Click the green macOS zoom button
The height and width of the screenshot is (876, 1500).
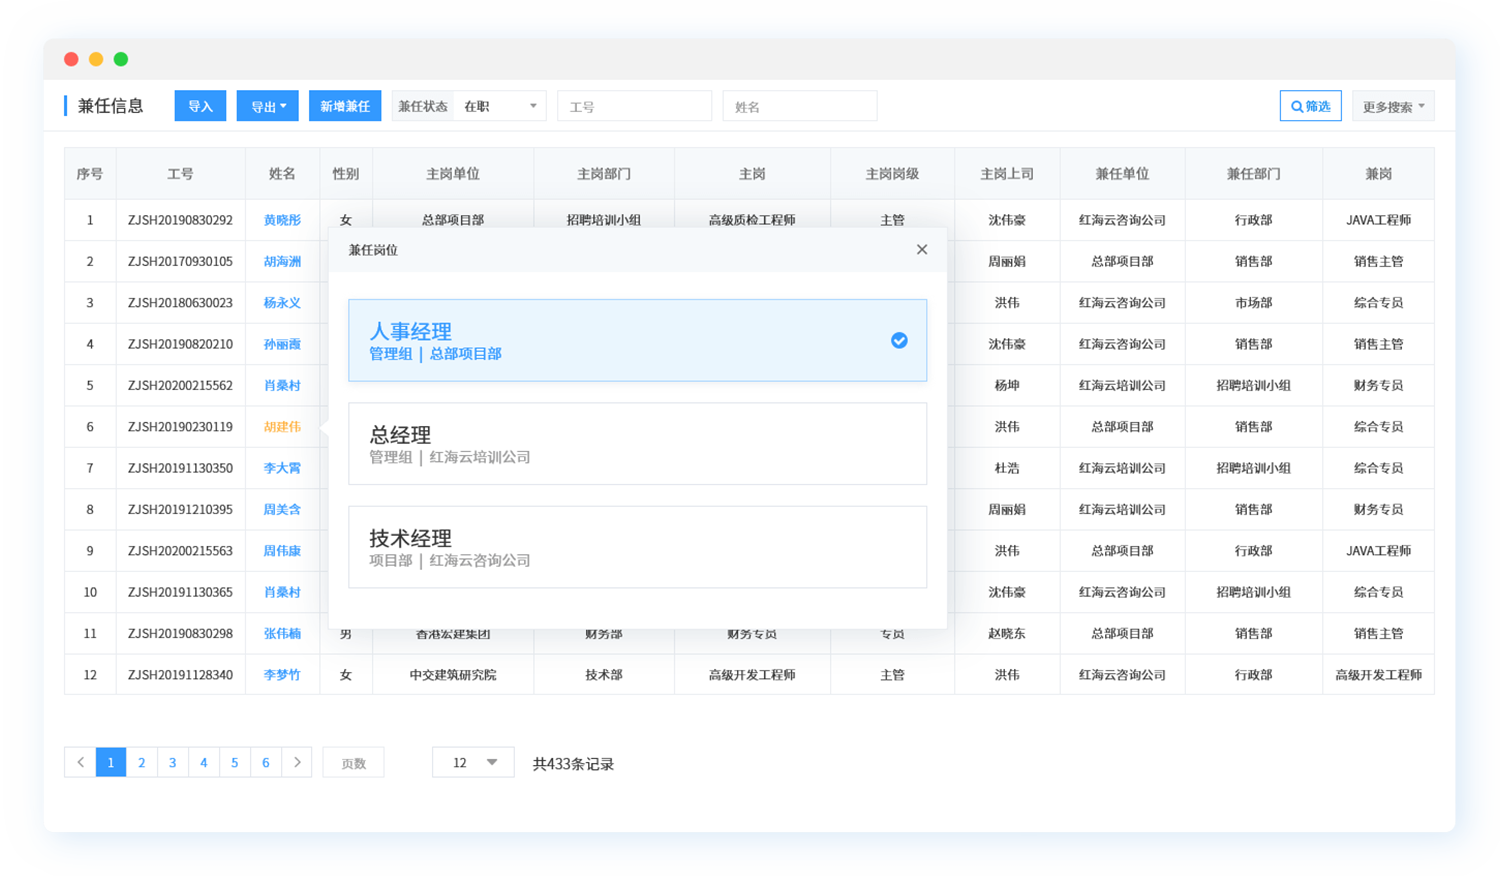121,59
